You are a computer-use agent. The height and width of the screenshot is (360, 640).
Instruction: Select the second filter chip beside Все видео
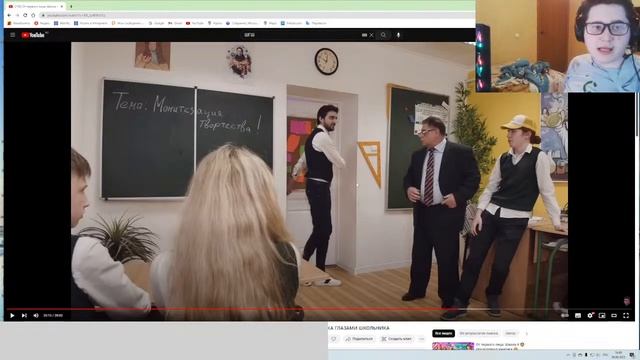(x=479, y=333)
